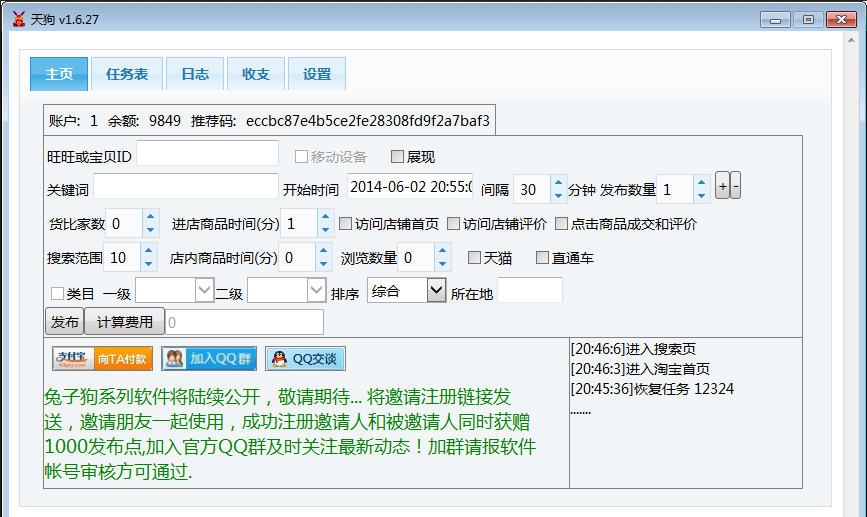The image size is (867, 517).
Task: Click the 发布 button
Action: pyautogui.click(x=65, y=322)
